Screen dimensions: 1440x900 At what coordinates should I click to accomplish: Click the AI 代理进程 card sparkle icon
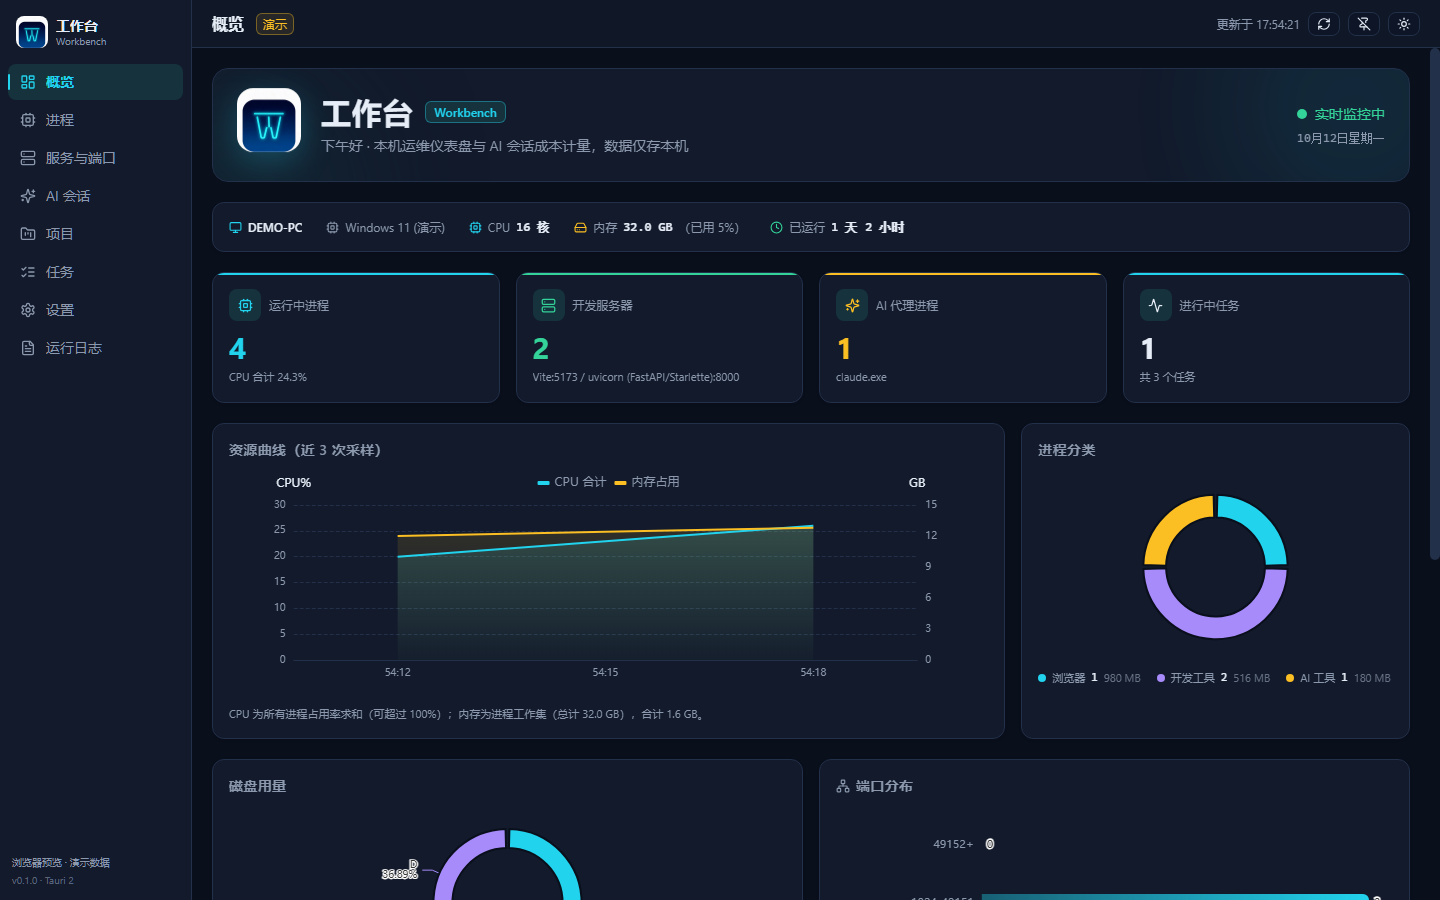tap(852, 305)
